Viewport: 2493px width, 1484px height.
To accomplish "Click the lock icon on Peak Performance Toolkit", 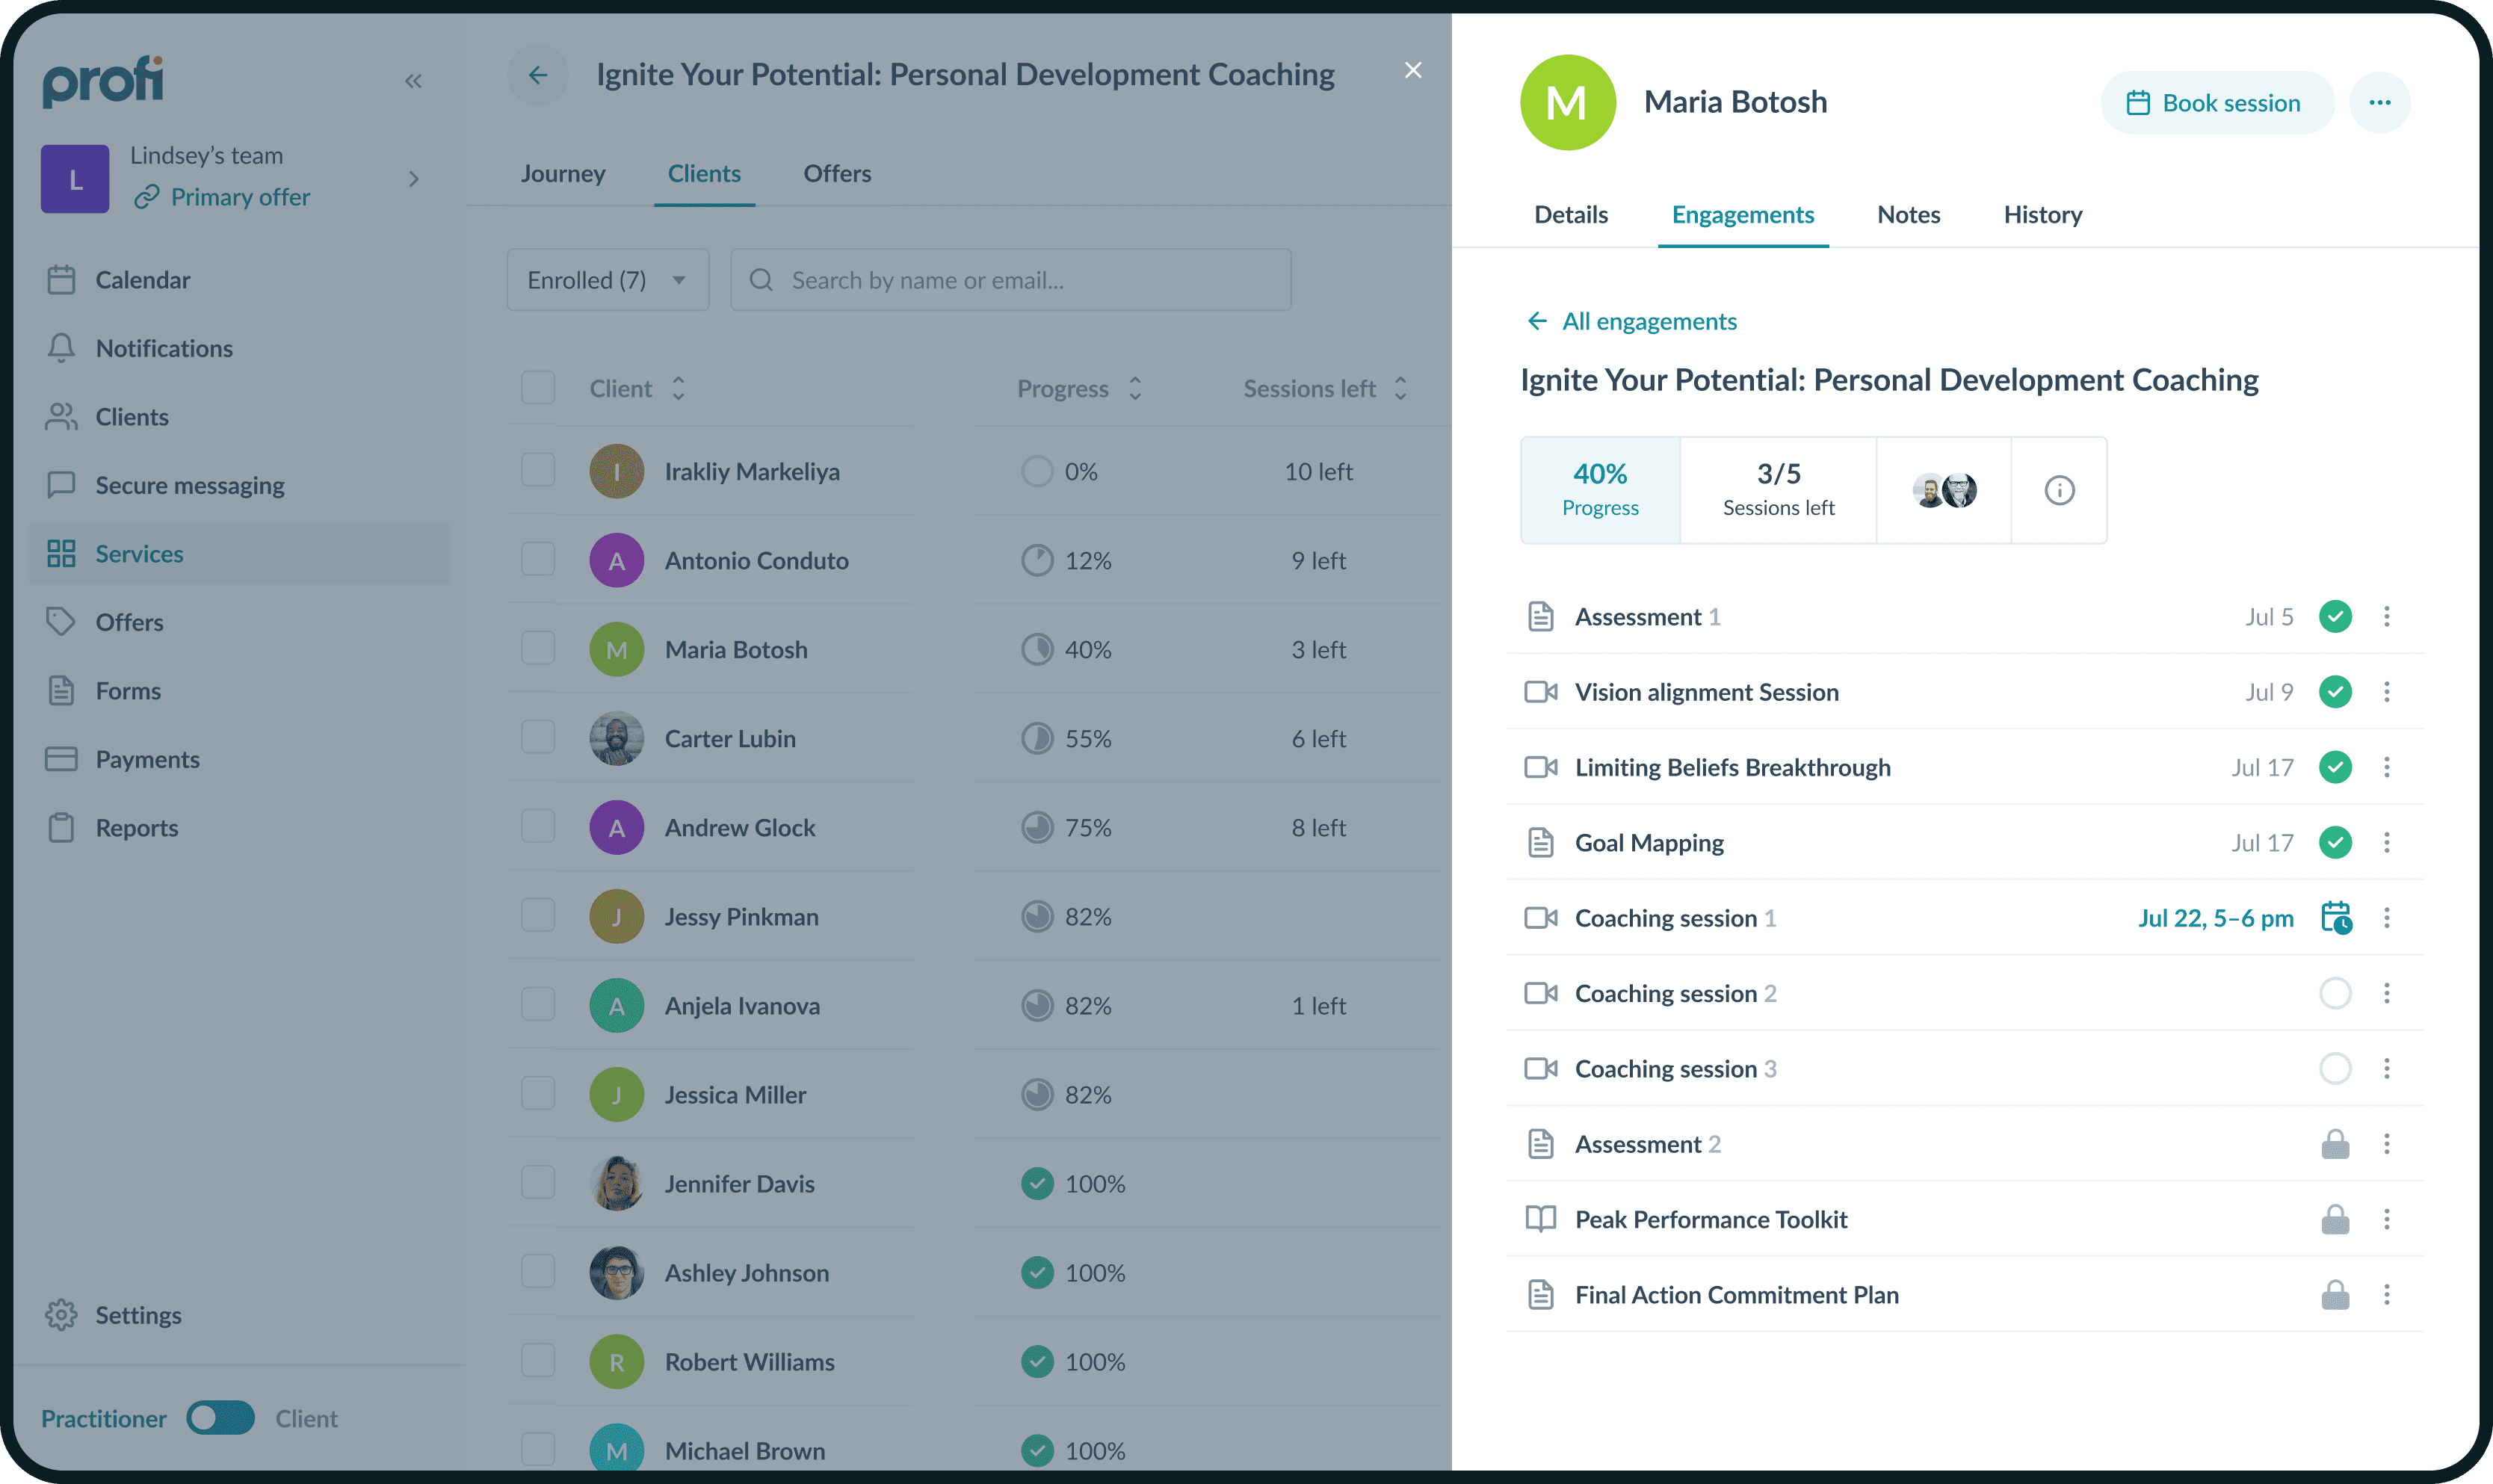I will pyautogui.click(x=2334, y=1219).
